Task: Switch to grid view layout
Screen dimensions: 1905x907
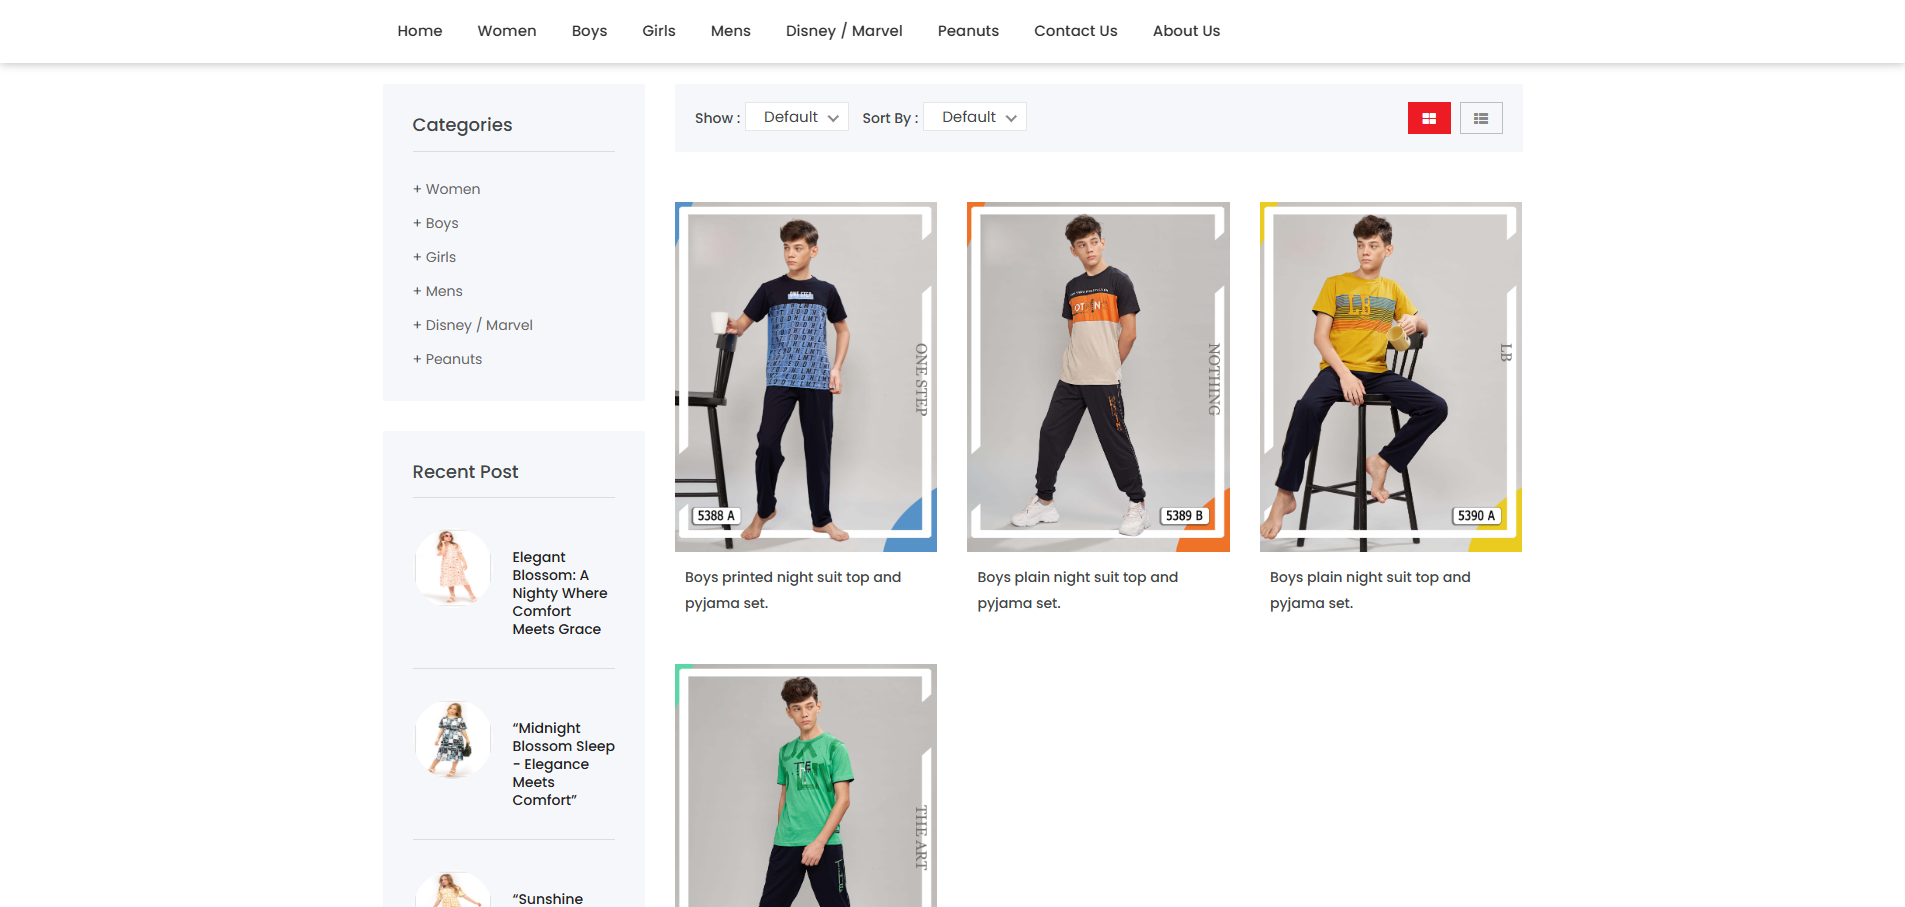Action: click(1428, 117)
